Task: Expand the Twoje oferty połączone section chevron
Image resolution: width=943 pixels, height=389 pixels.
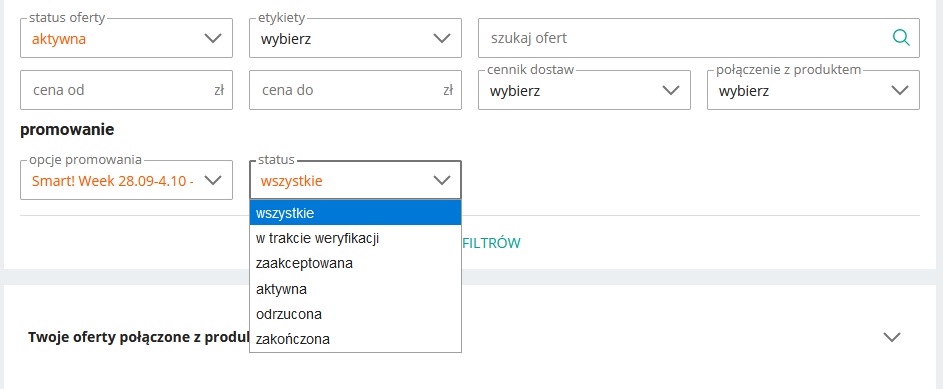Action: click(x=892, y=337)
